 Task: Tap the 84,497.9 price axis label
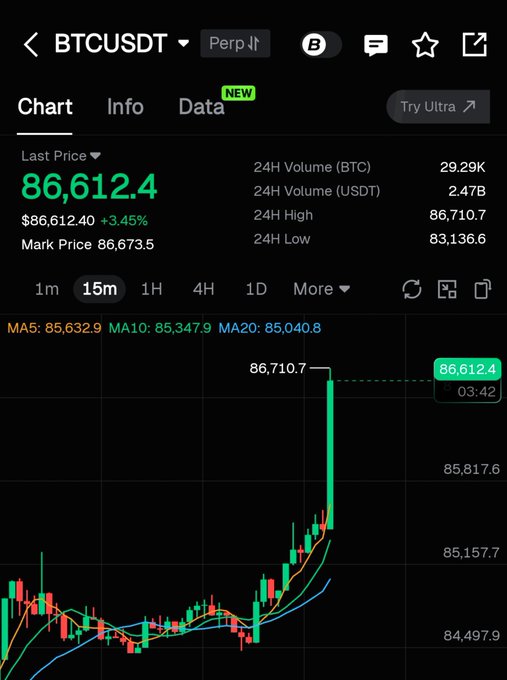click(471, 636)
